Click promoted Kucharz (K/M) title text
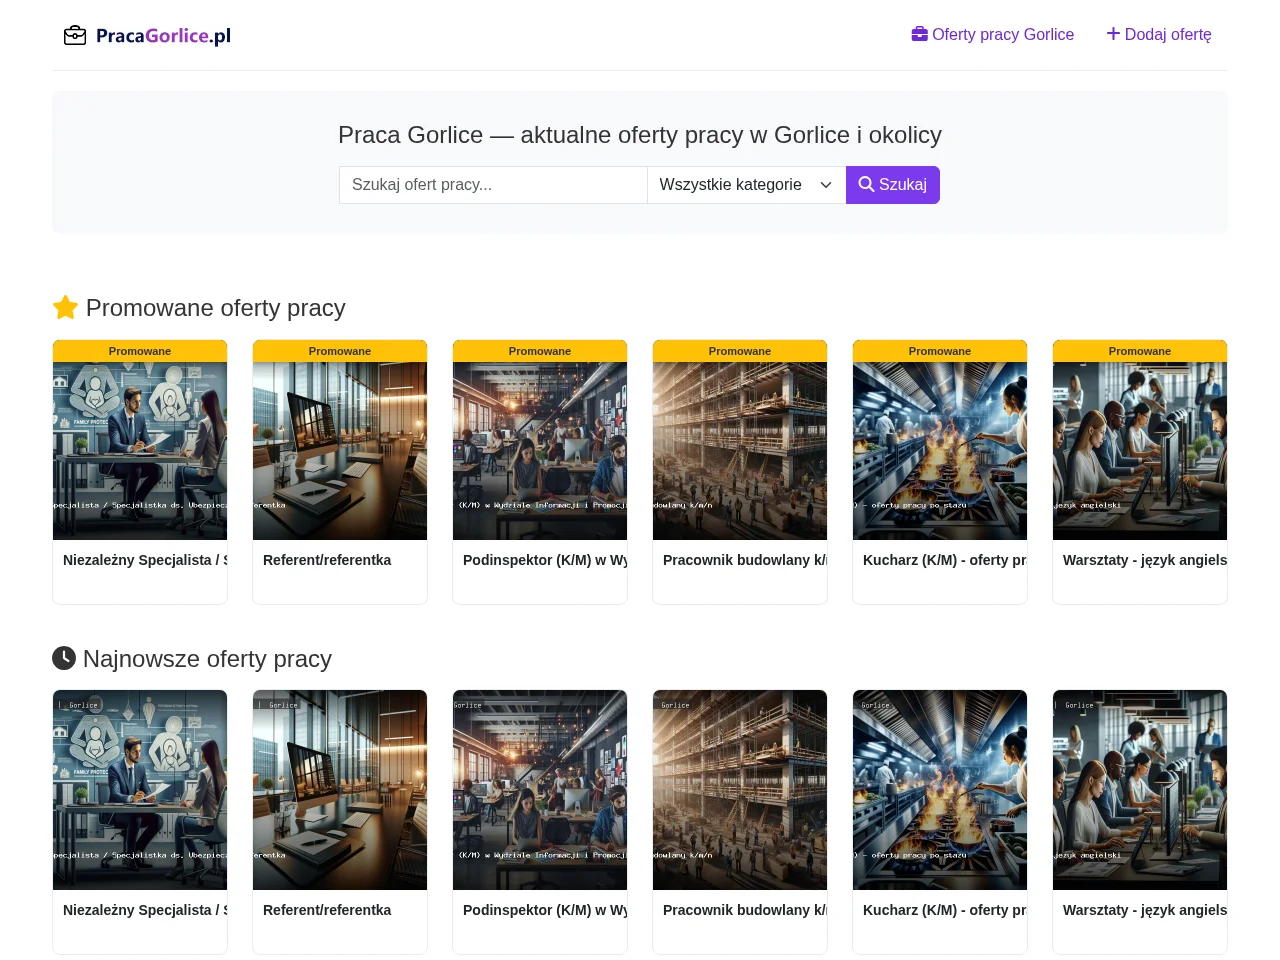This screenshot has height=960, width=1280. (945, 560)
